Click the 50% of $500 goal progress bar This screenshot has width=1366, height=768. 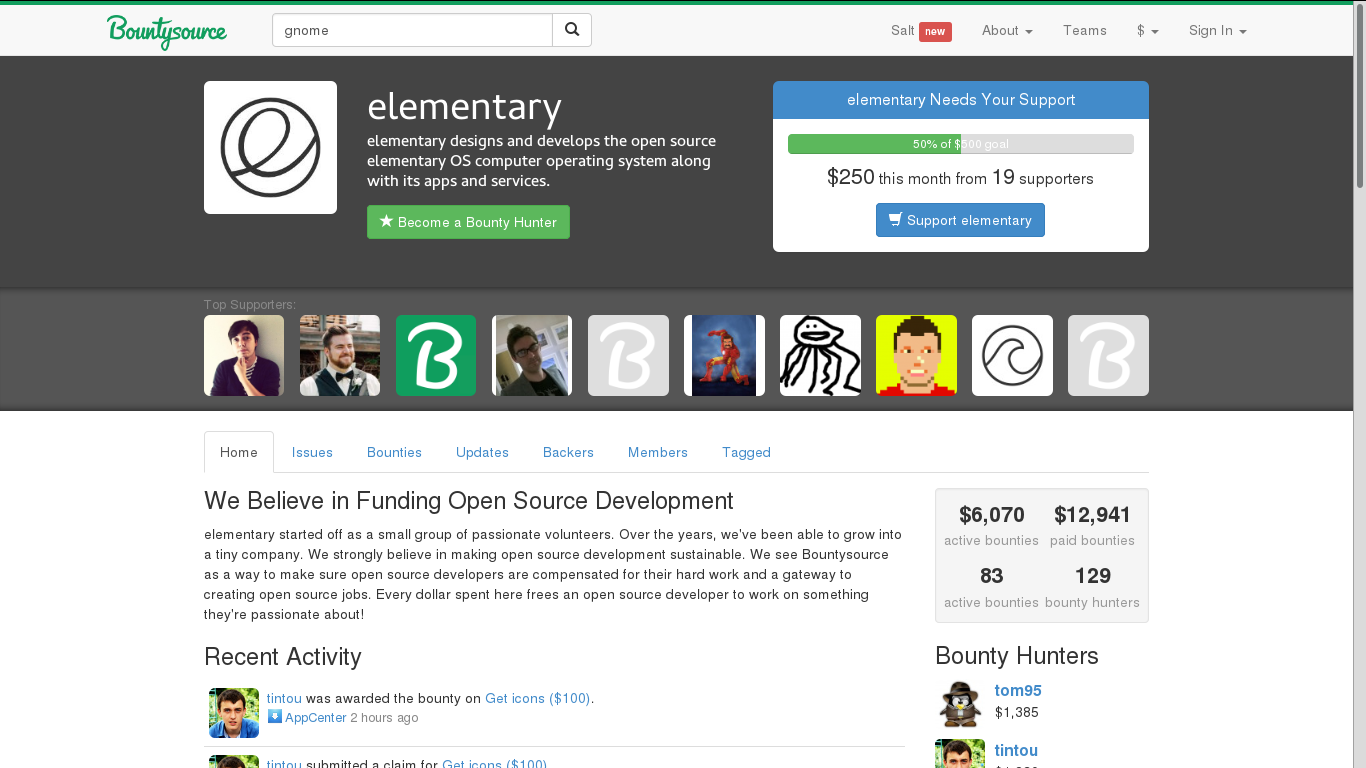[x=960, y=144]
